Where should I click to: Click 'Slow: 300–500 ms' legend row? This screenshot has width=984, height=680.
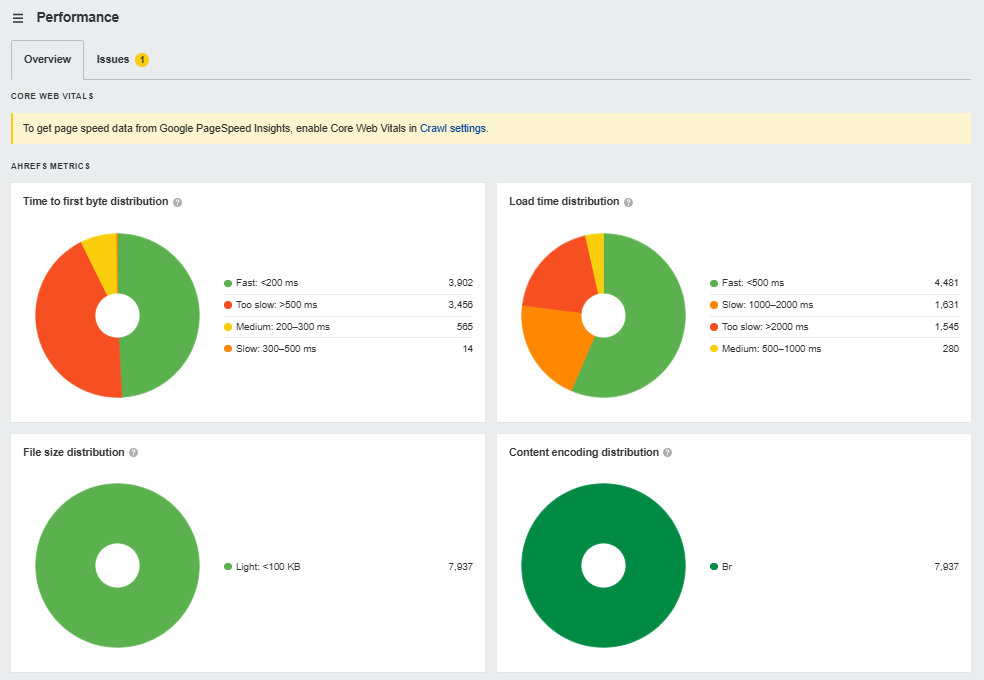[276, 349]
